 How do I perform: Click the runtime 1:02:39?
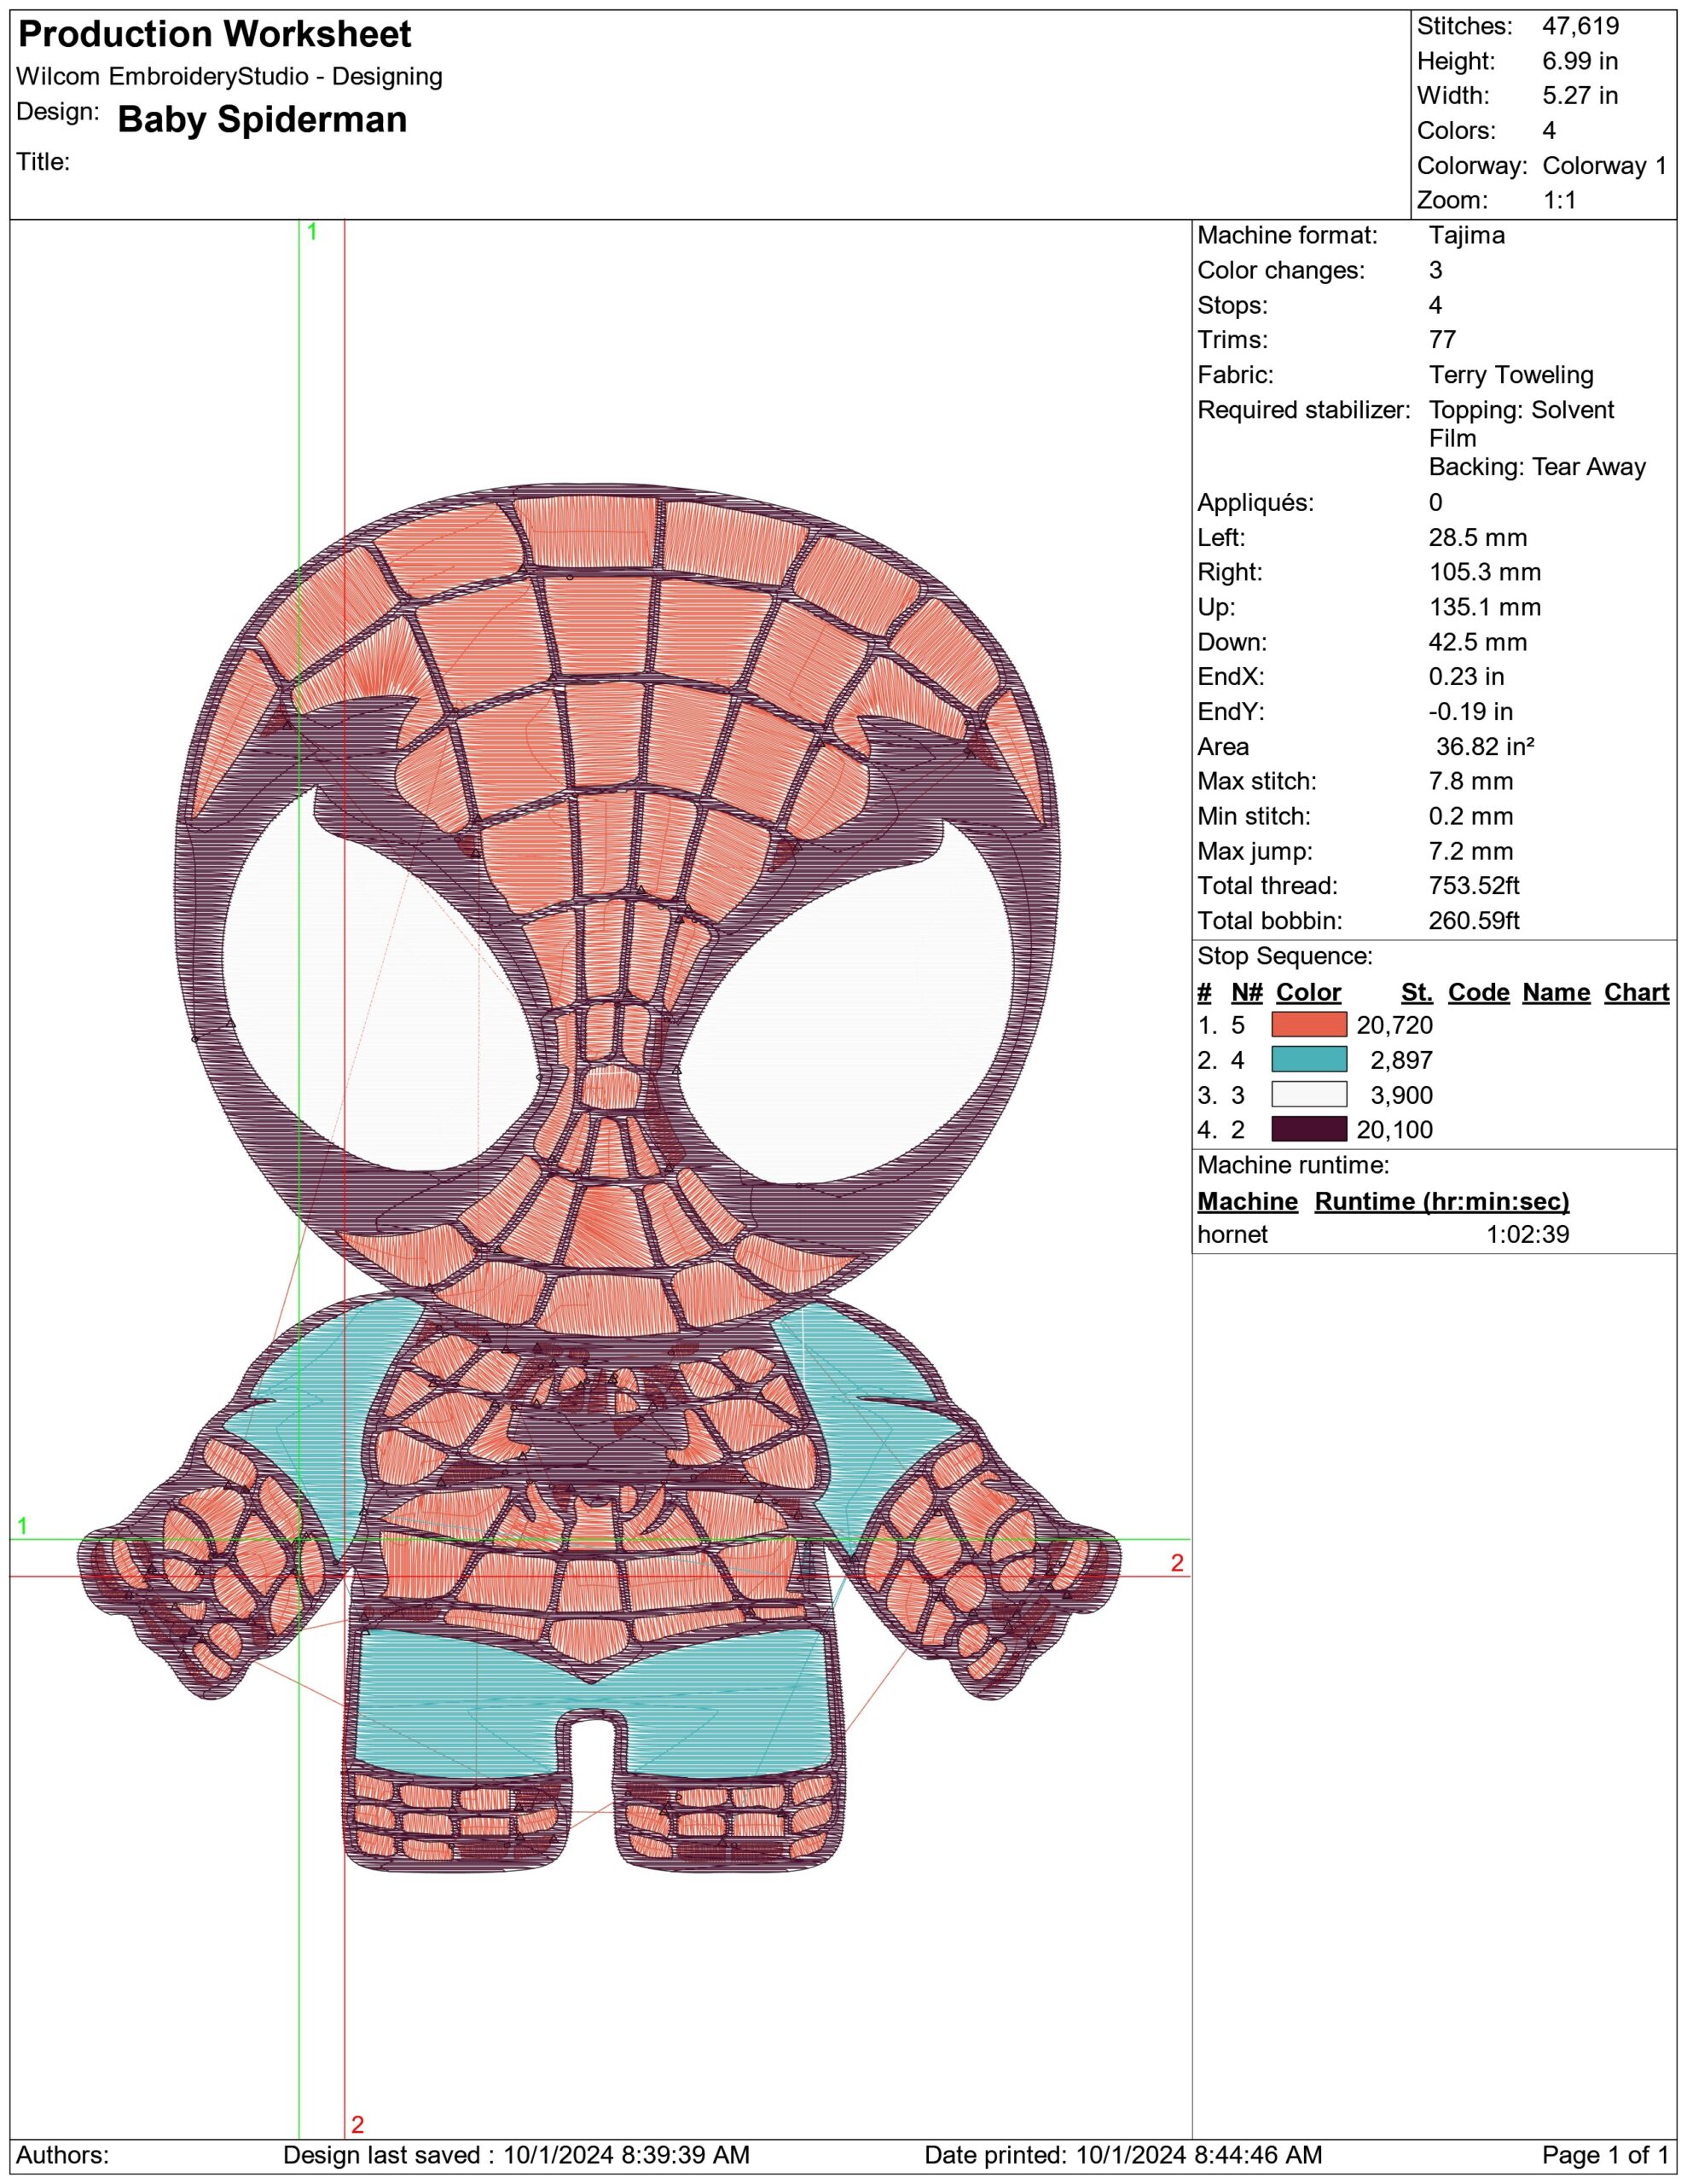1527,1235
